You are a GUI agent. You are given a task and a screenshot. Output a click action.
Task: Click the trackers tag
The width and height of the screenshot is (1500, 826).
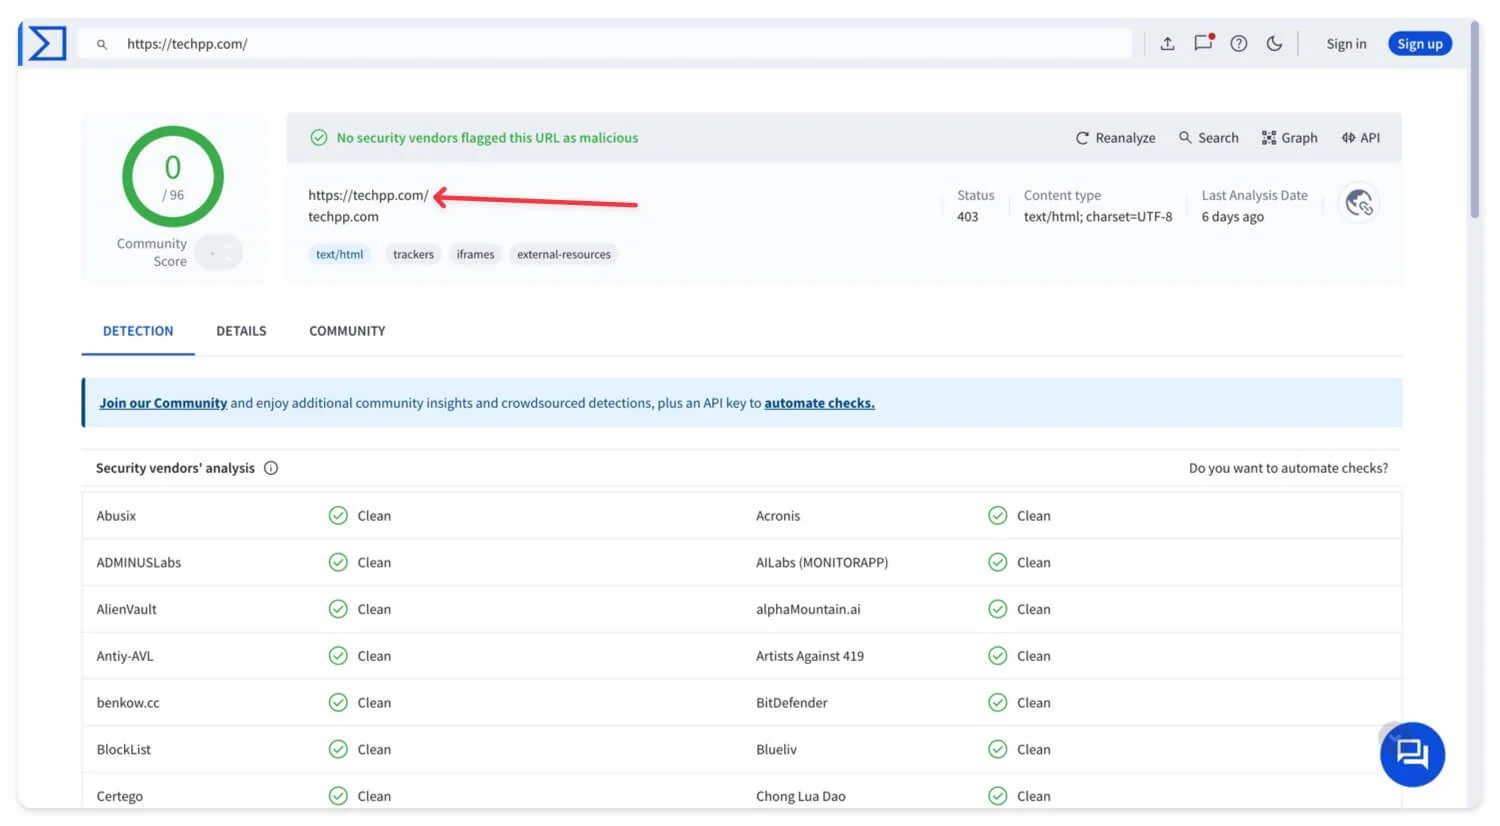click(x=413, y=254)
